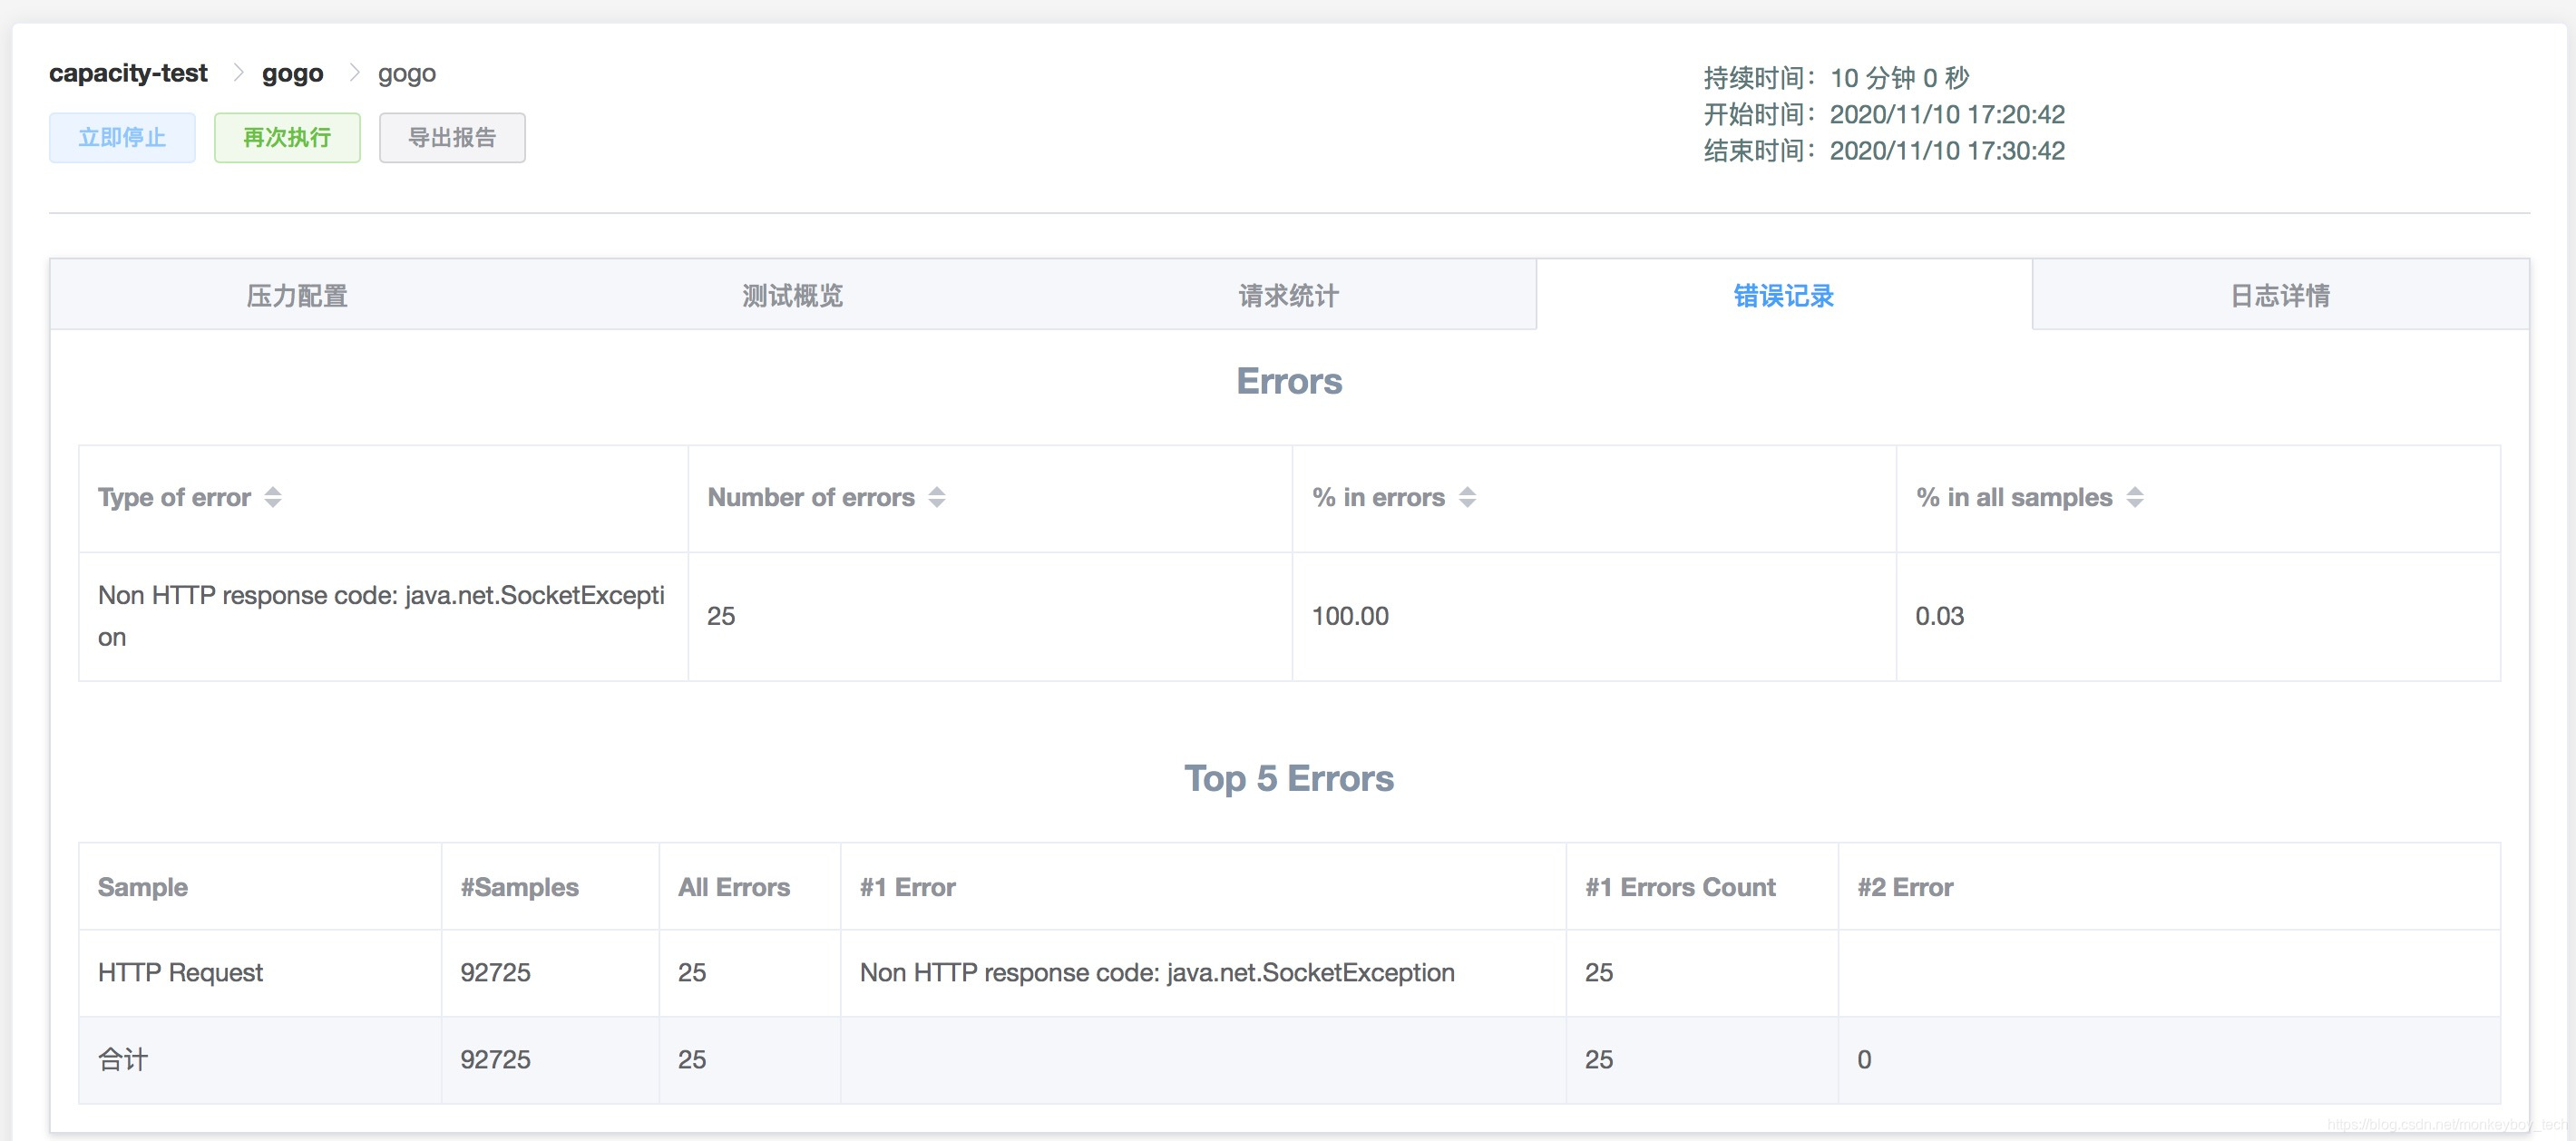This screenshot has width=2576, height=1141.
Task: Click the Top 5 Errors heading
Action: [x=1289, y=778]
